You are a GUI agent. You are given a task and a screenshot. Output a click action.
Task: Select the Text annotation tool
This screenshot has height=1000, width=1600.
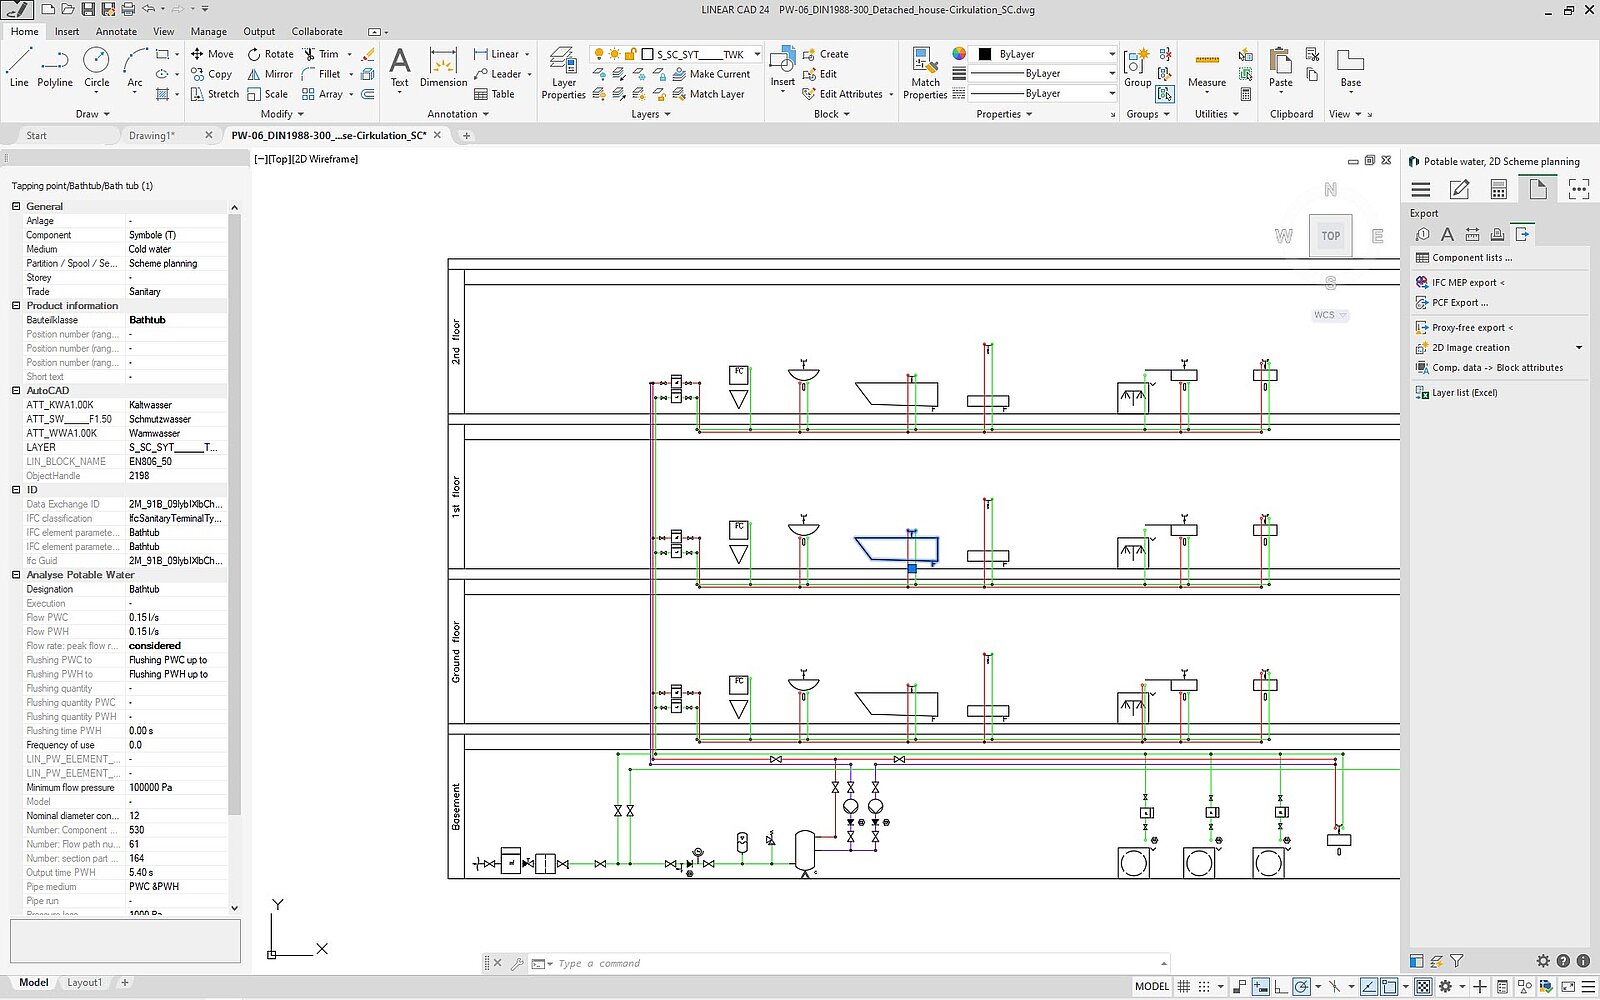point(399,68)
